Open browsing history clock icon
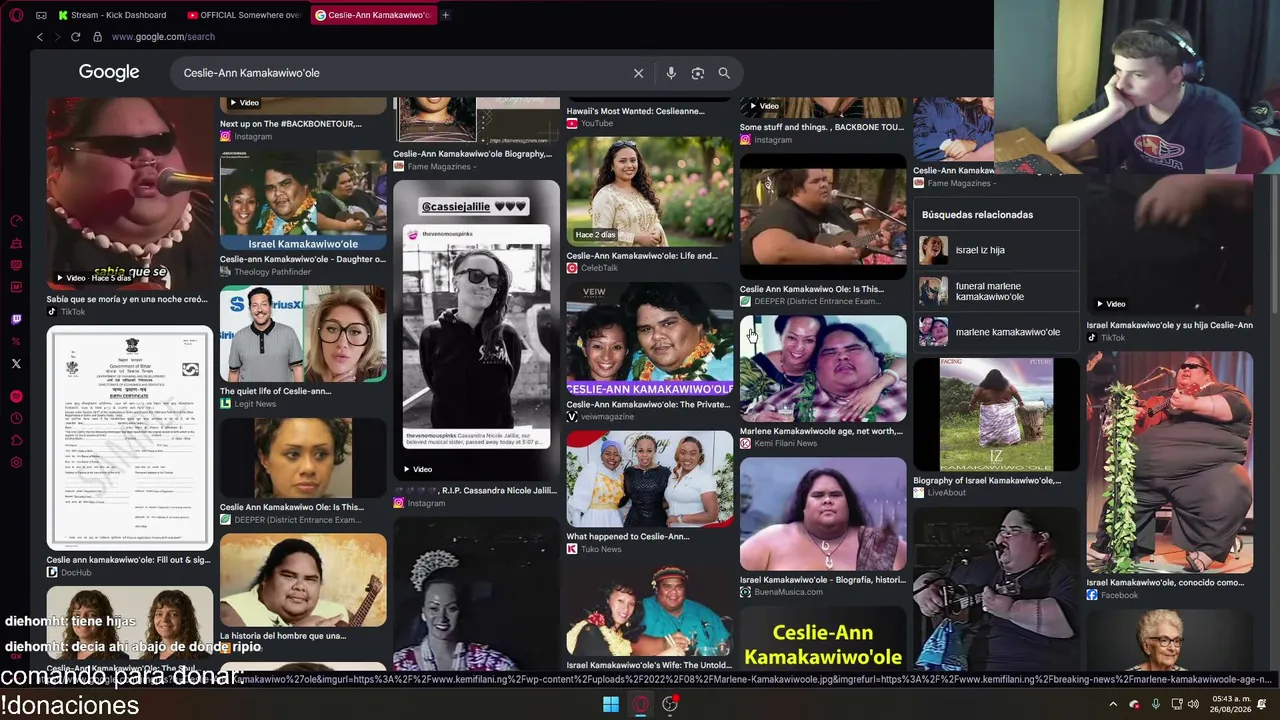 click(16, 418)
